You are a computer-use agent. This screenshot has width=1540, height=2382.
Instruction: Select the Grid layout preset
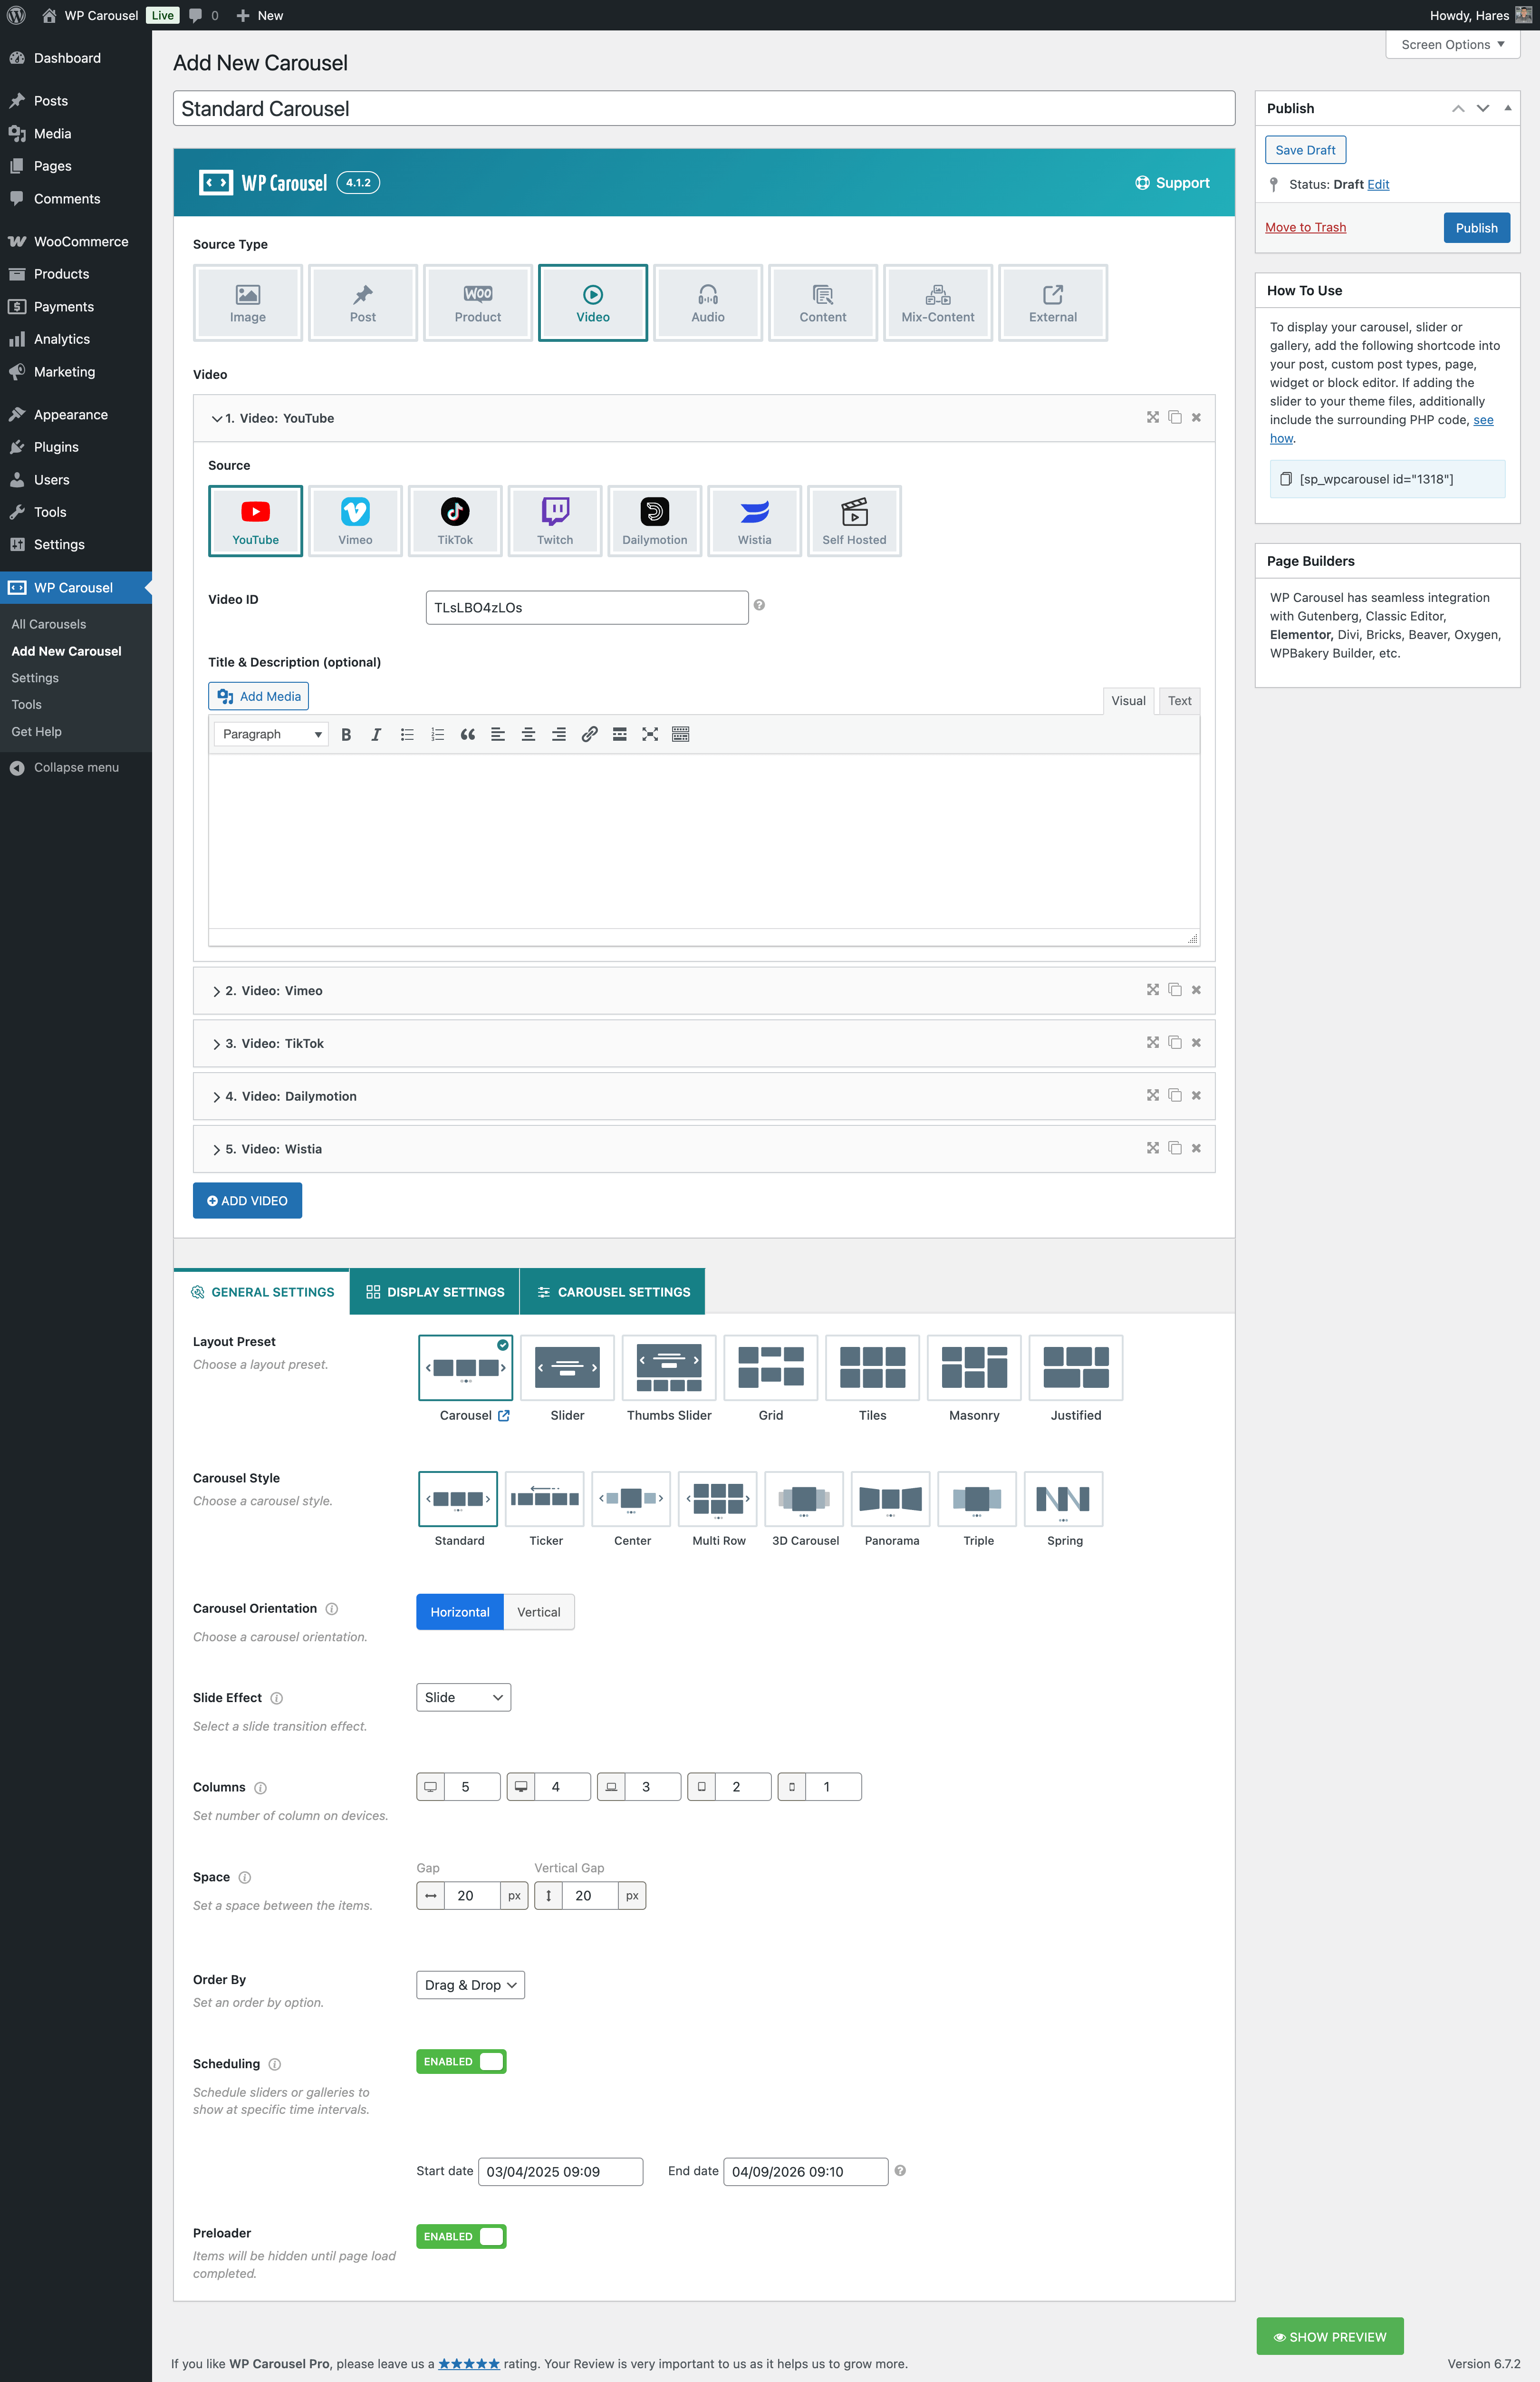771,1367
